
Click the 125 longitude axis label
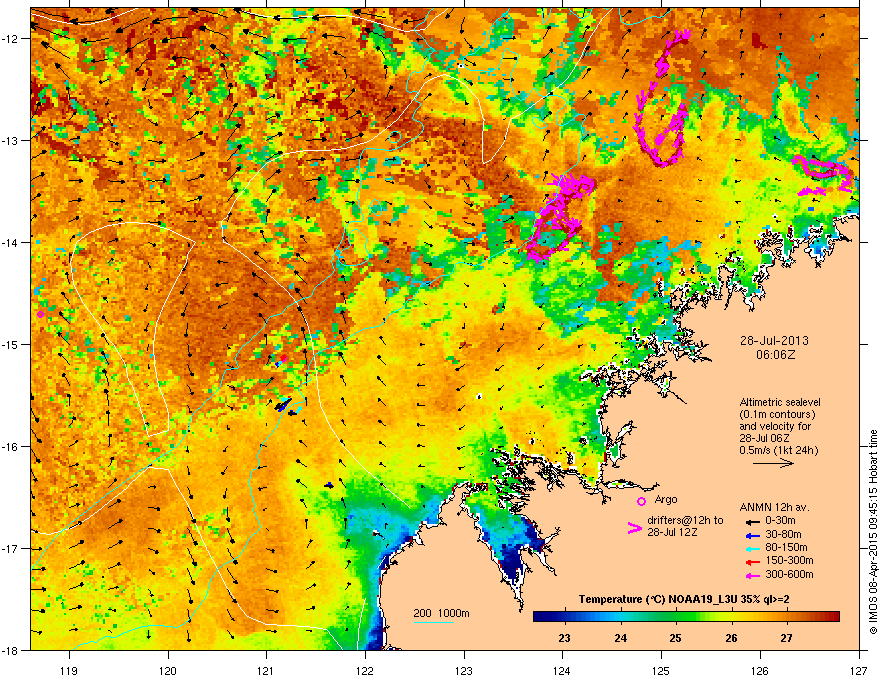(x=661, y=670)
